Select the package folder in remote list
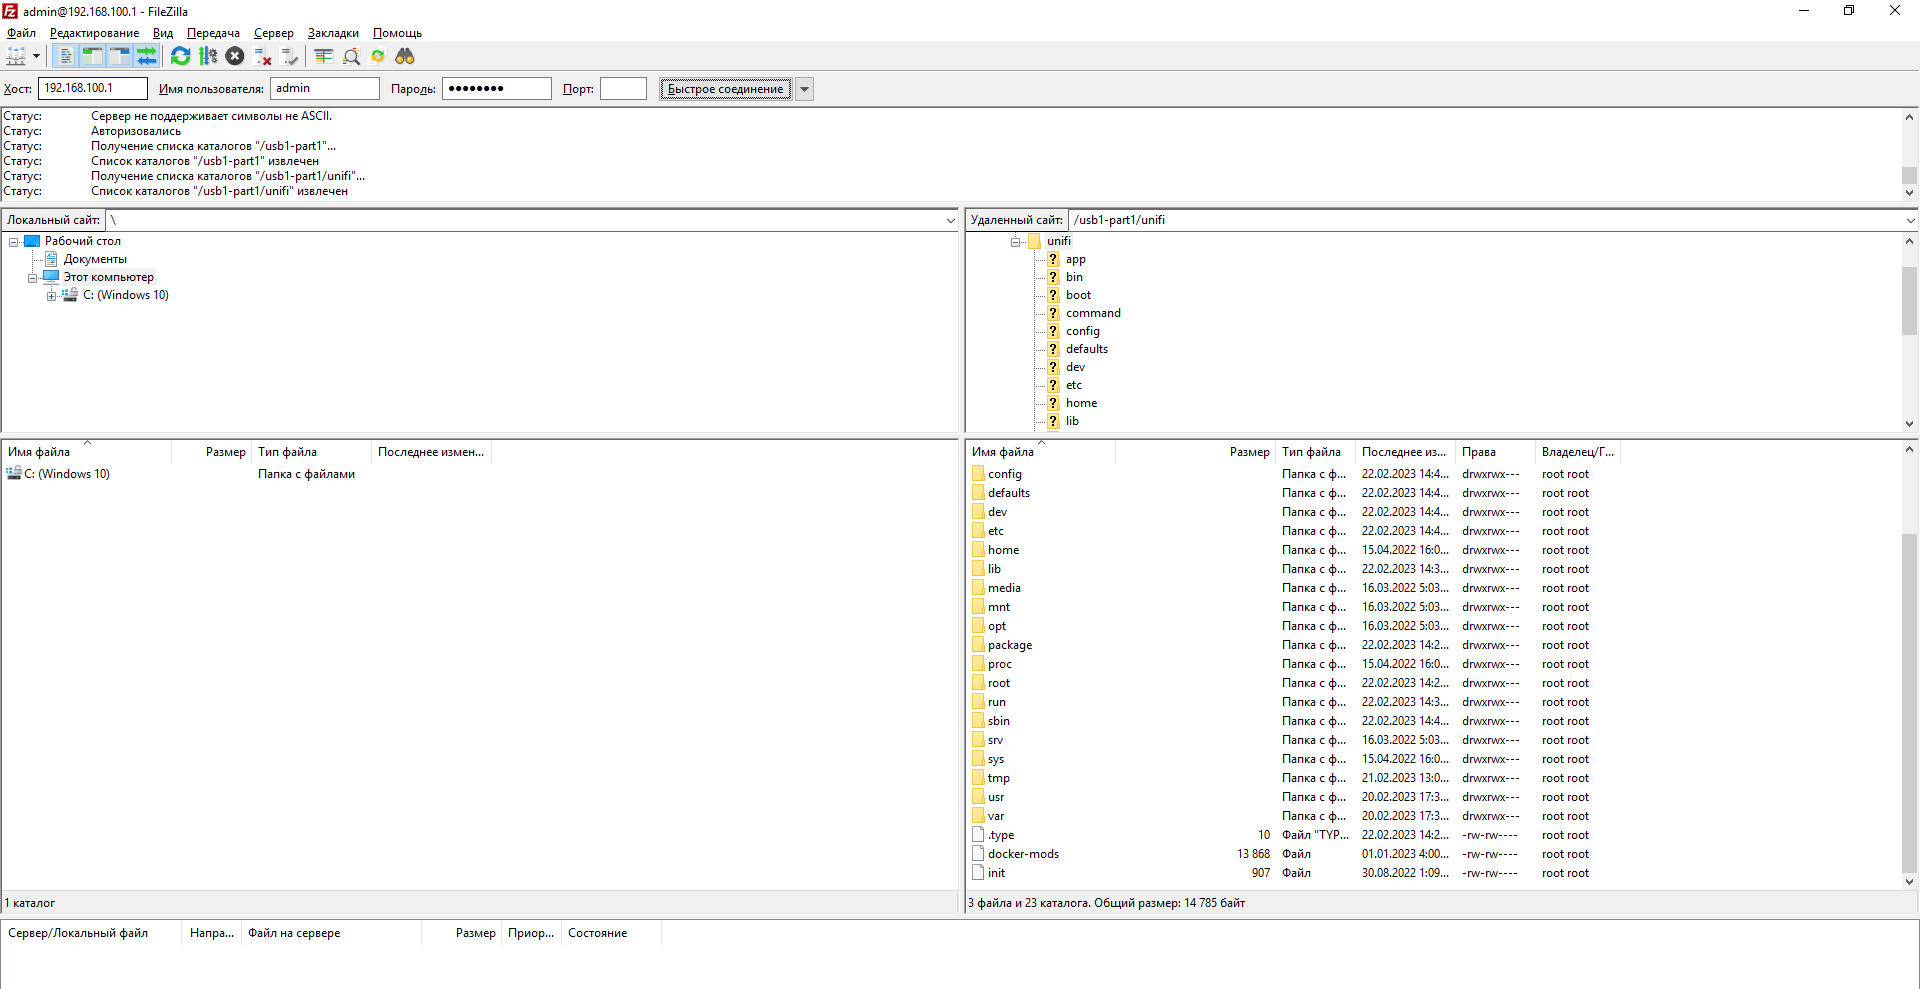This screenshot has height=989, width=1920. [x=1010, y=645]
